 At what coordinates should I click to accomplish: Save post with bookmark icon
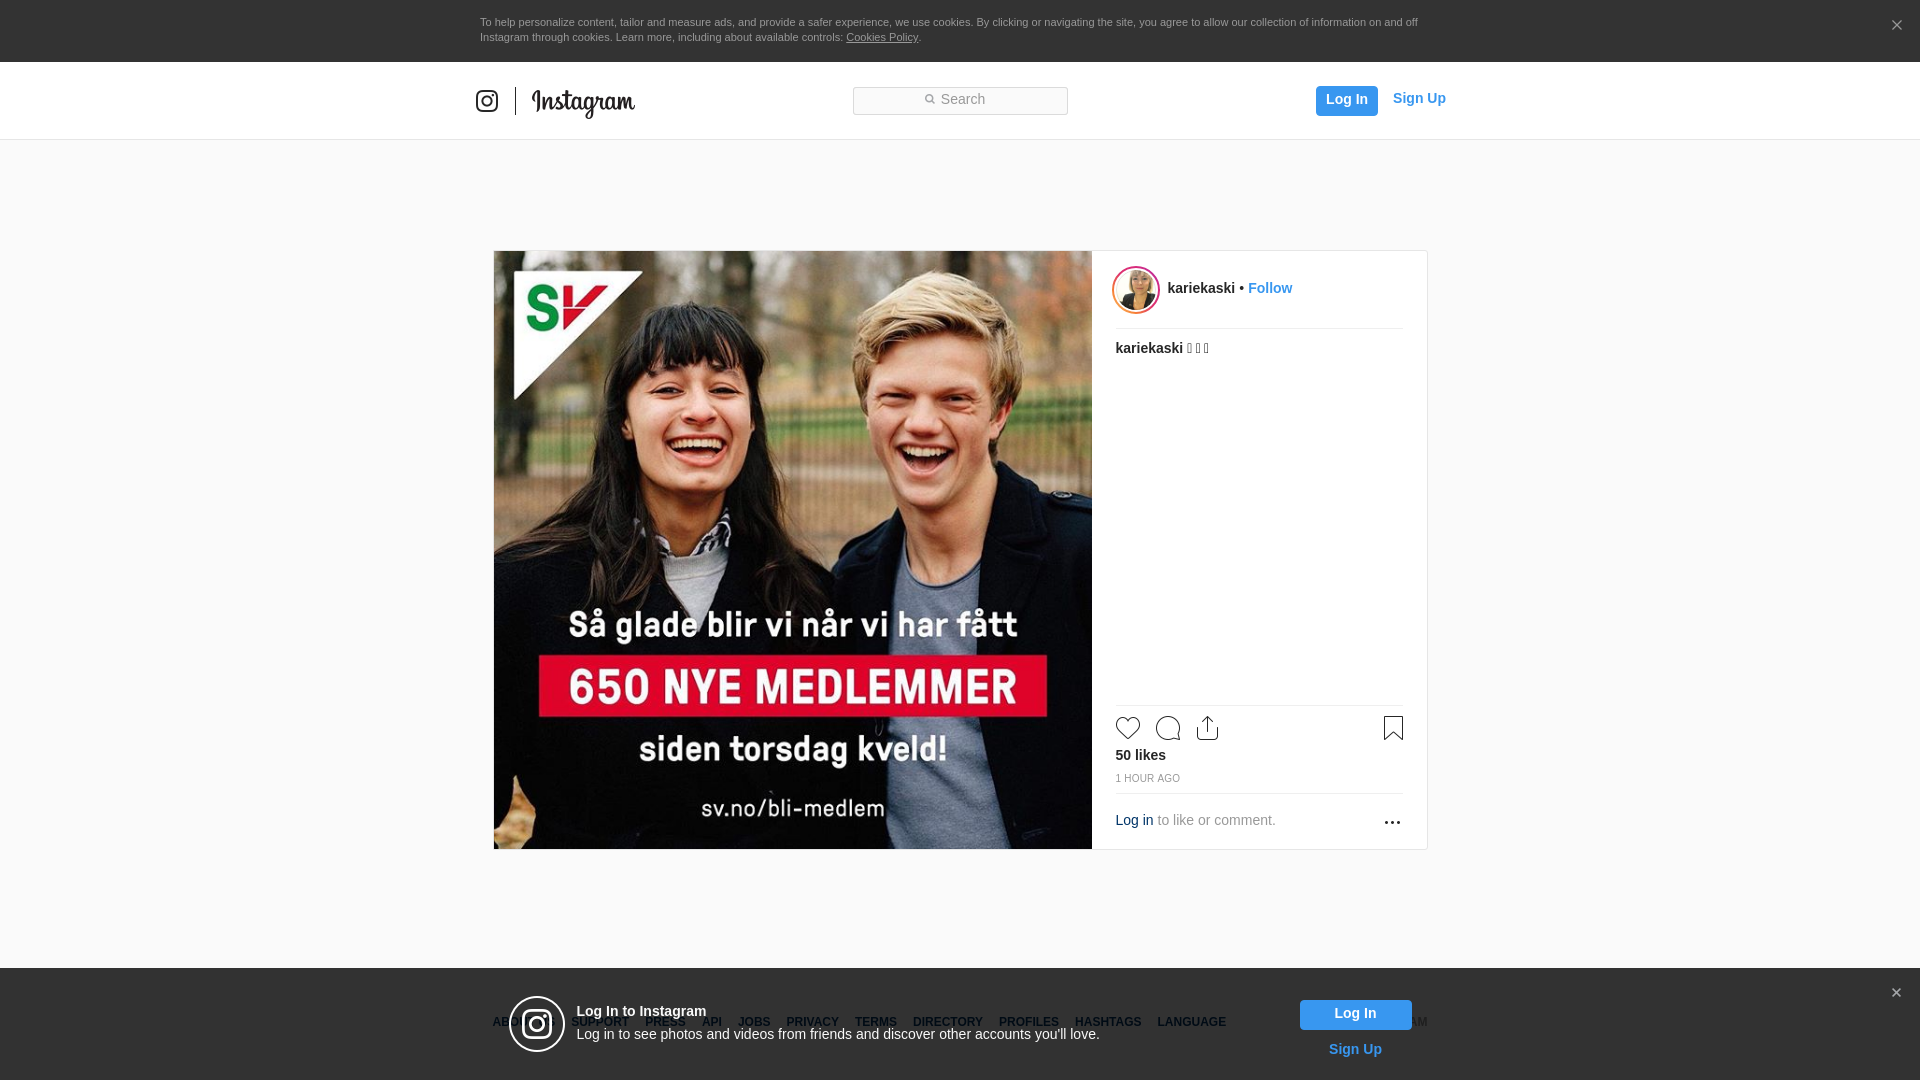1393,728
